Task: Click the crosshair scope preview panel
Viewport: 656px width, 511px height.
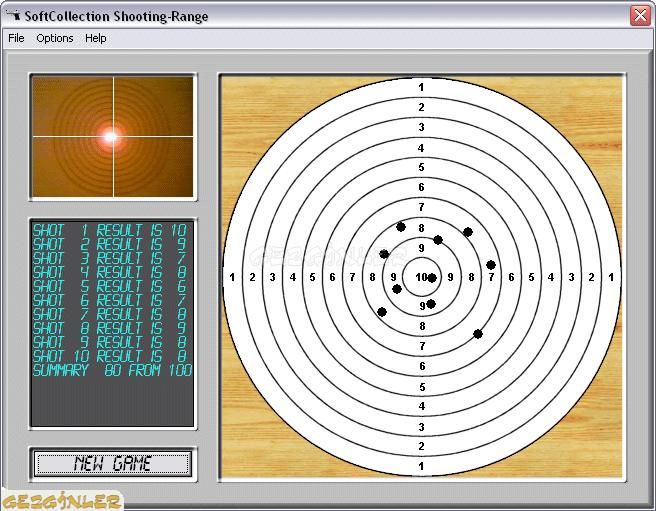Action: pyautogui.click(x=113, y=136)
